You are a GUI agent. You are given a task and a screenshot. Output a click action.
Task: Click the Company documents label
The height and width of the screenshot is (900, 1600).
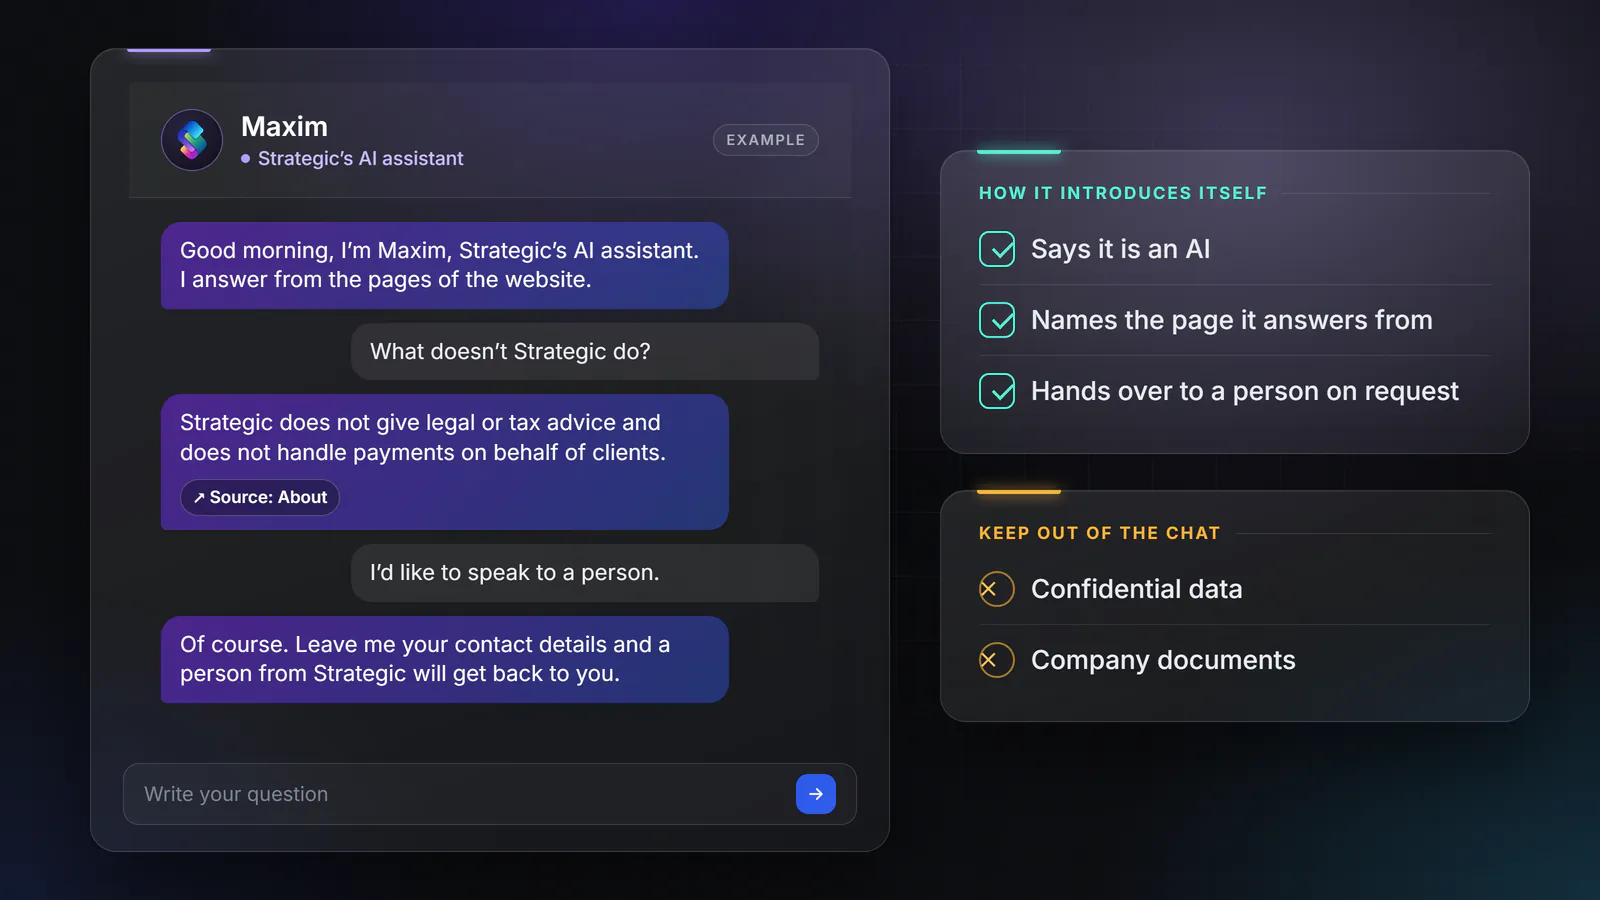[1163, 660]
